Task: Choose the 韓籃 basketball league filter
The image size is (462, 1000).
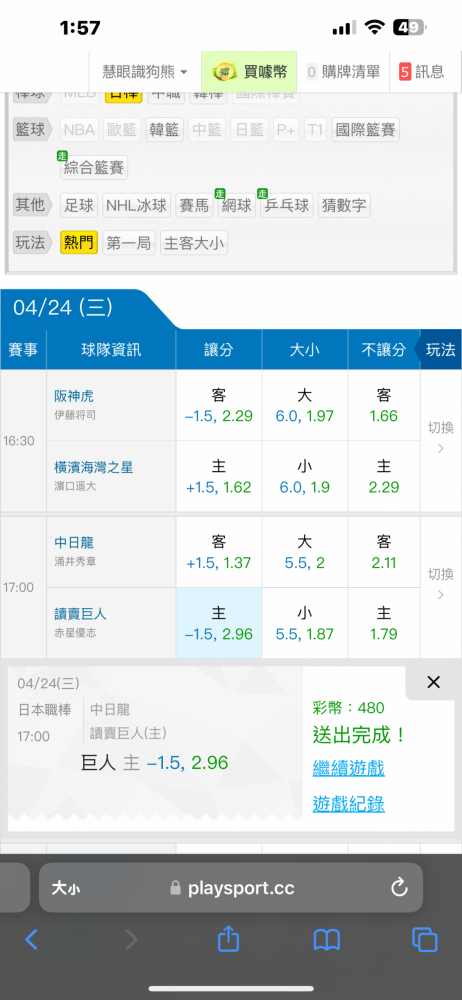Action: [x=165, y=130]
